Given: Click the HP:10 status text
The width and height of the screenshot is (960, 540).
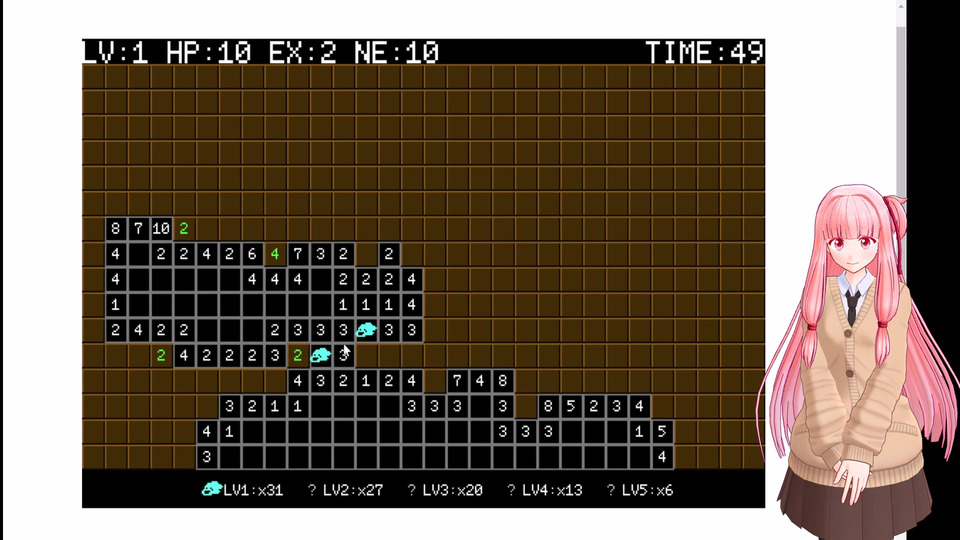Looking at the screenshot, I should click(209, 53).
